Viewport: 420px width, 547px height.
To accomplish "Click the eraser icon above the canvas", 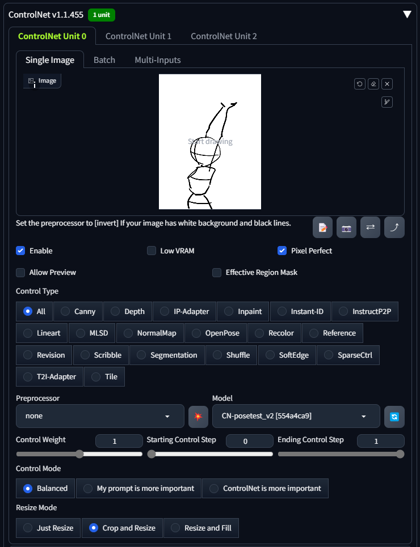I will [373, 84].
